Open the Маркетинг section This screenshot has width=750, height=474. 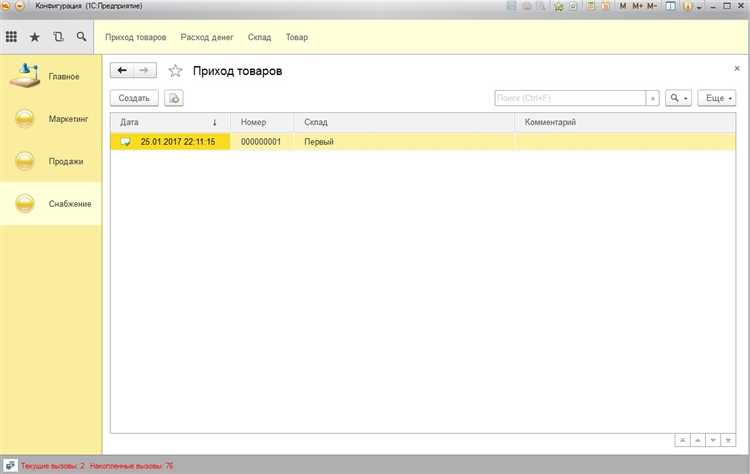coord(51,119)
